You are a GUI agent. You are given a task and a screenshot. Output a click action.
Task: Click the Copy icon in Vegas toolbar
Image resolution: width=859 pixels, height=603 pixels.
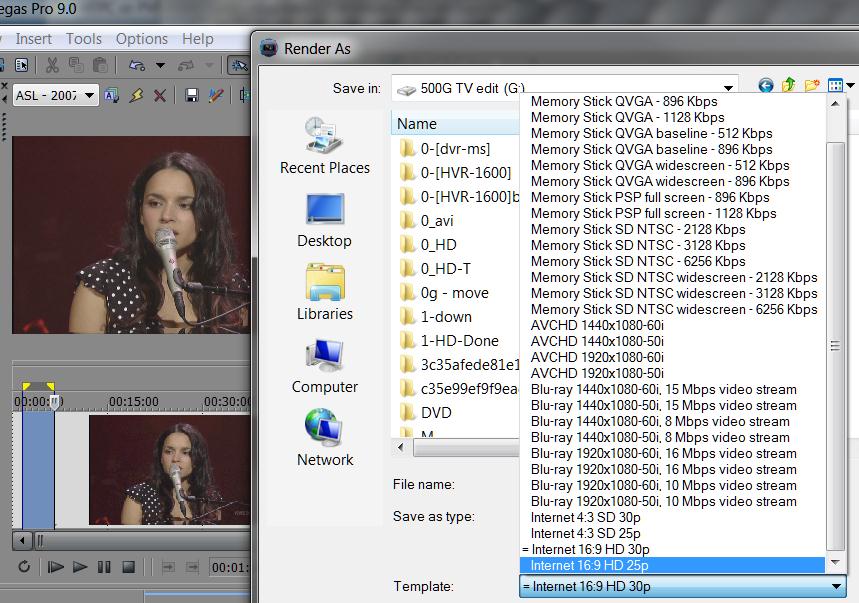(x=76, y=65)
